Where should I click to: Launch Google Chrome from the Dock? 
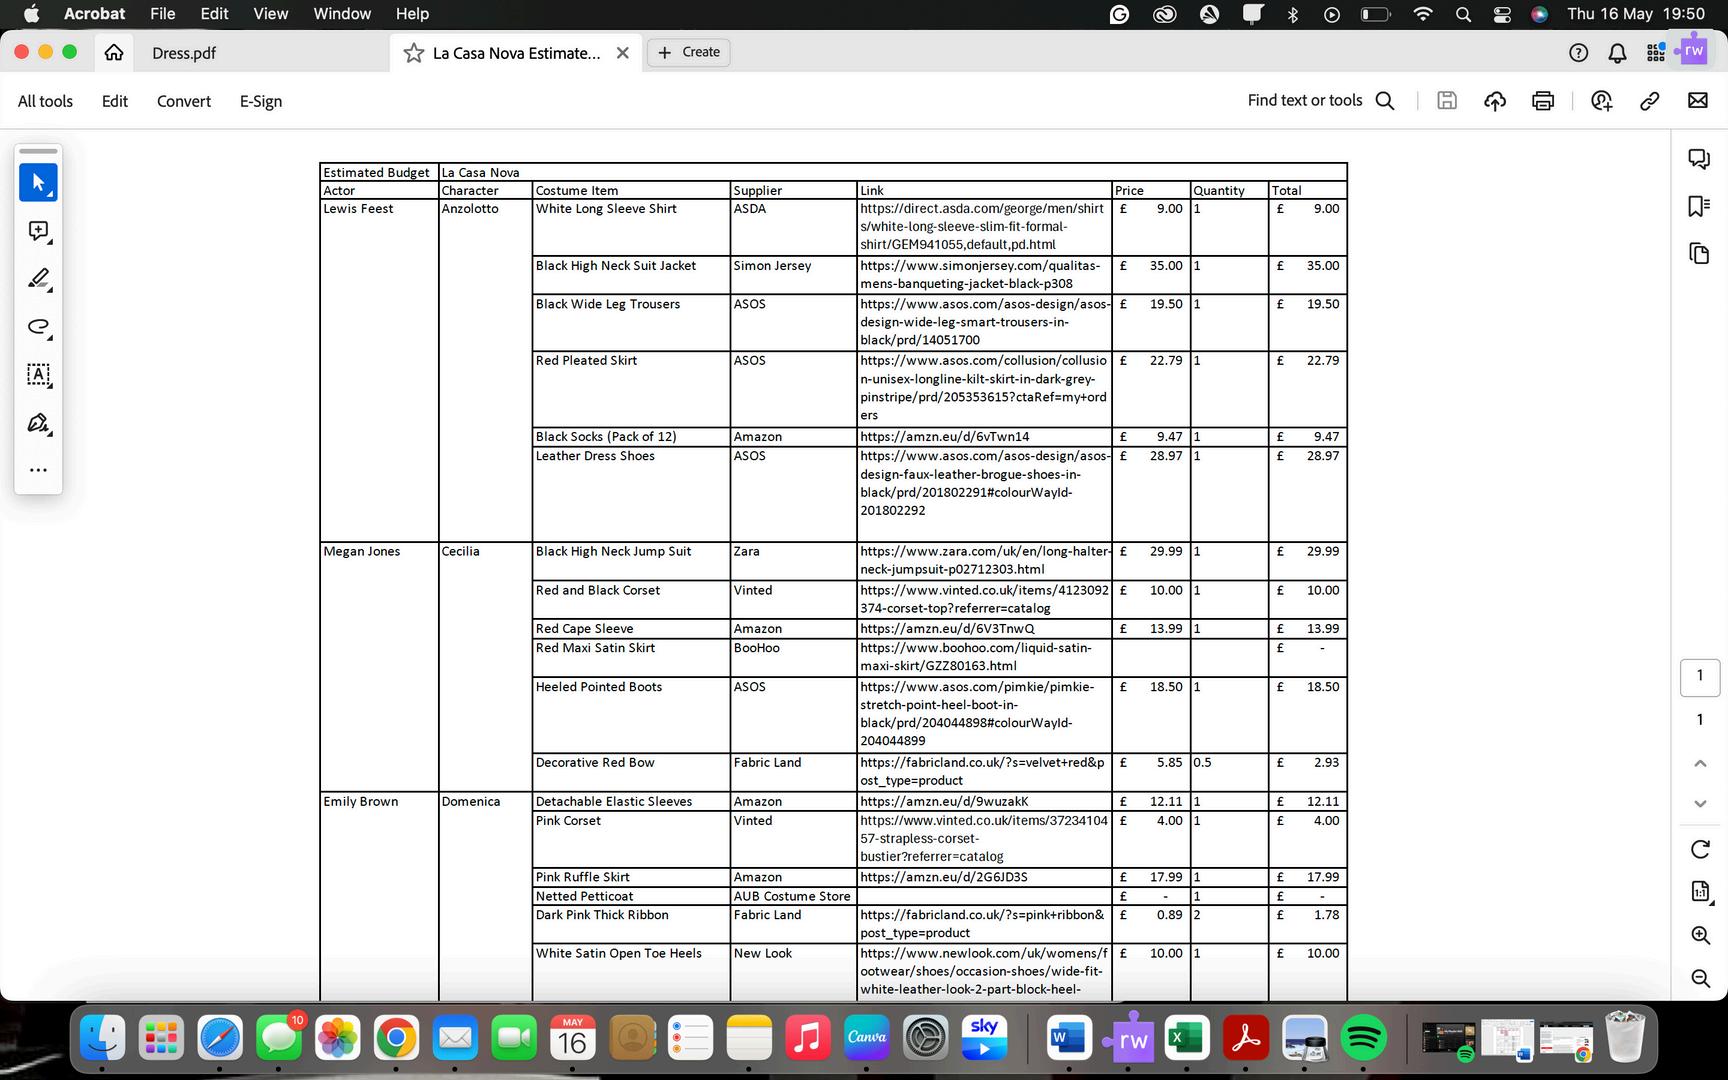tap(396, 1039)
